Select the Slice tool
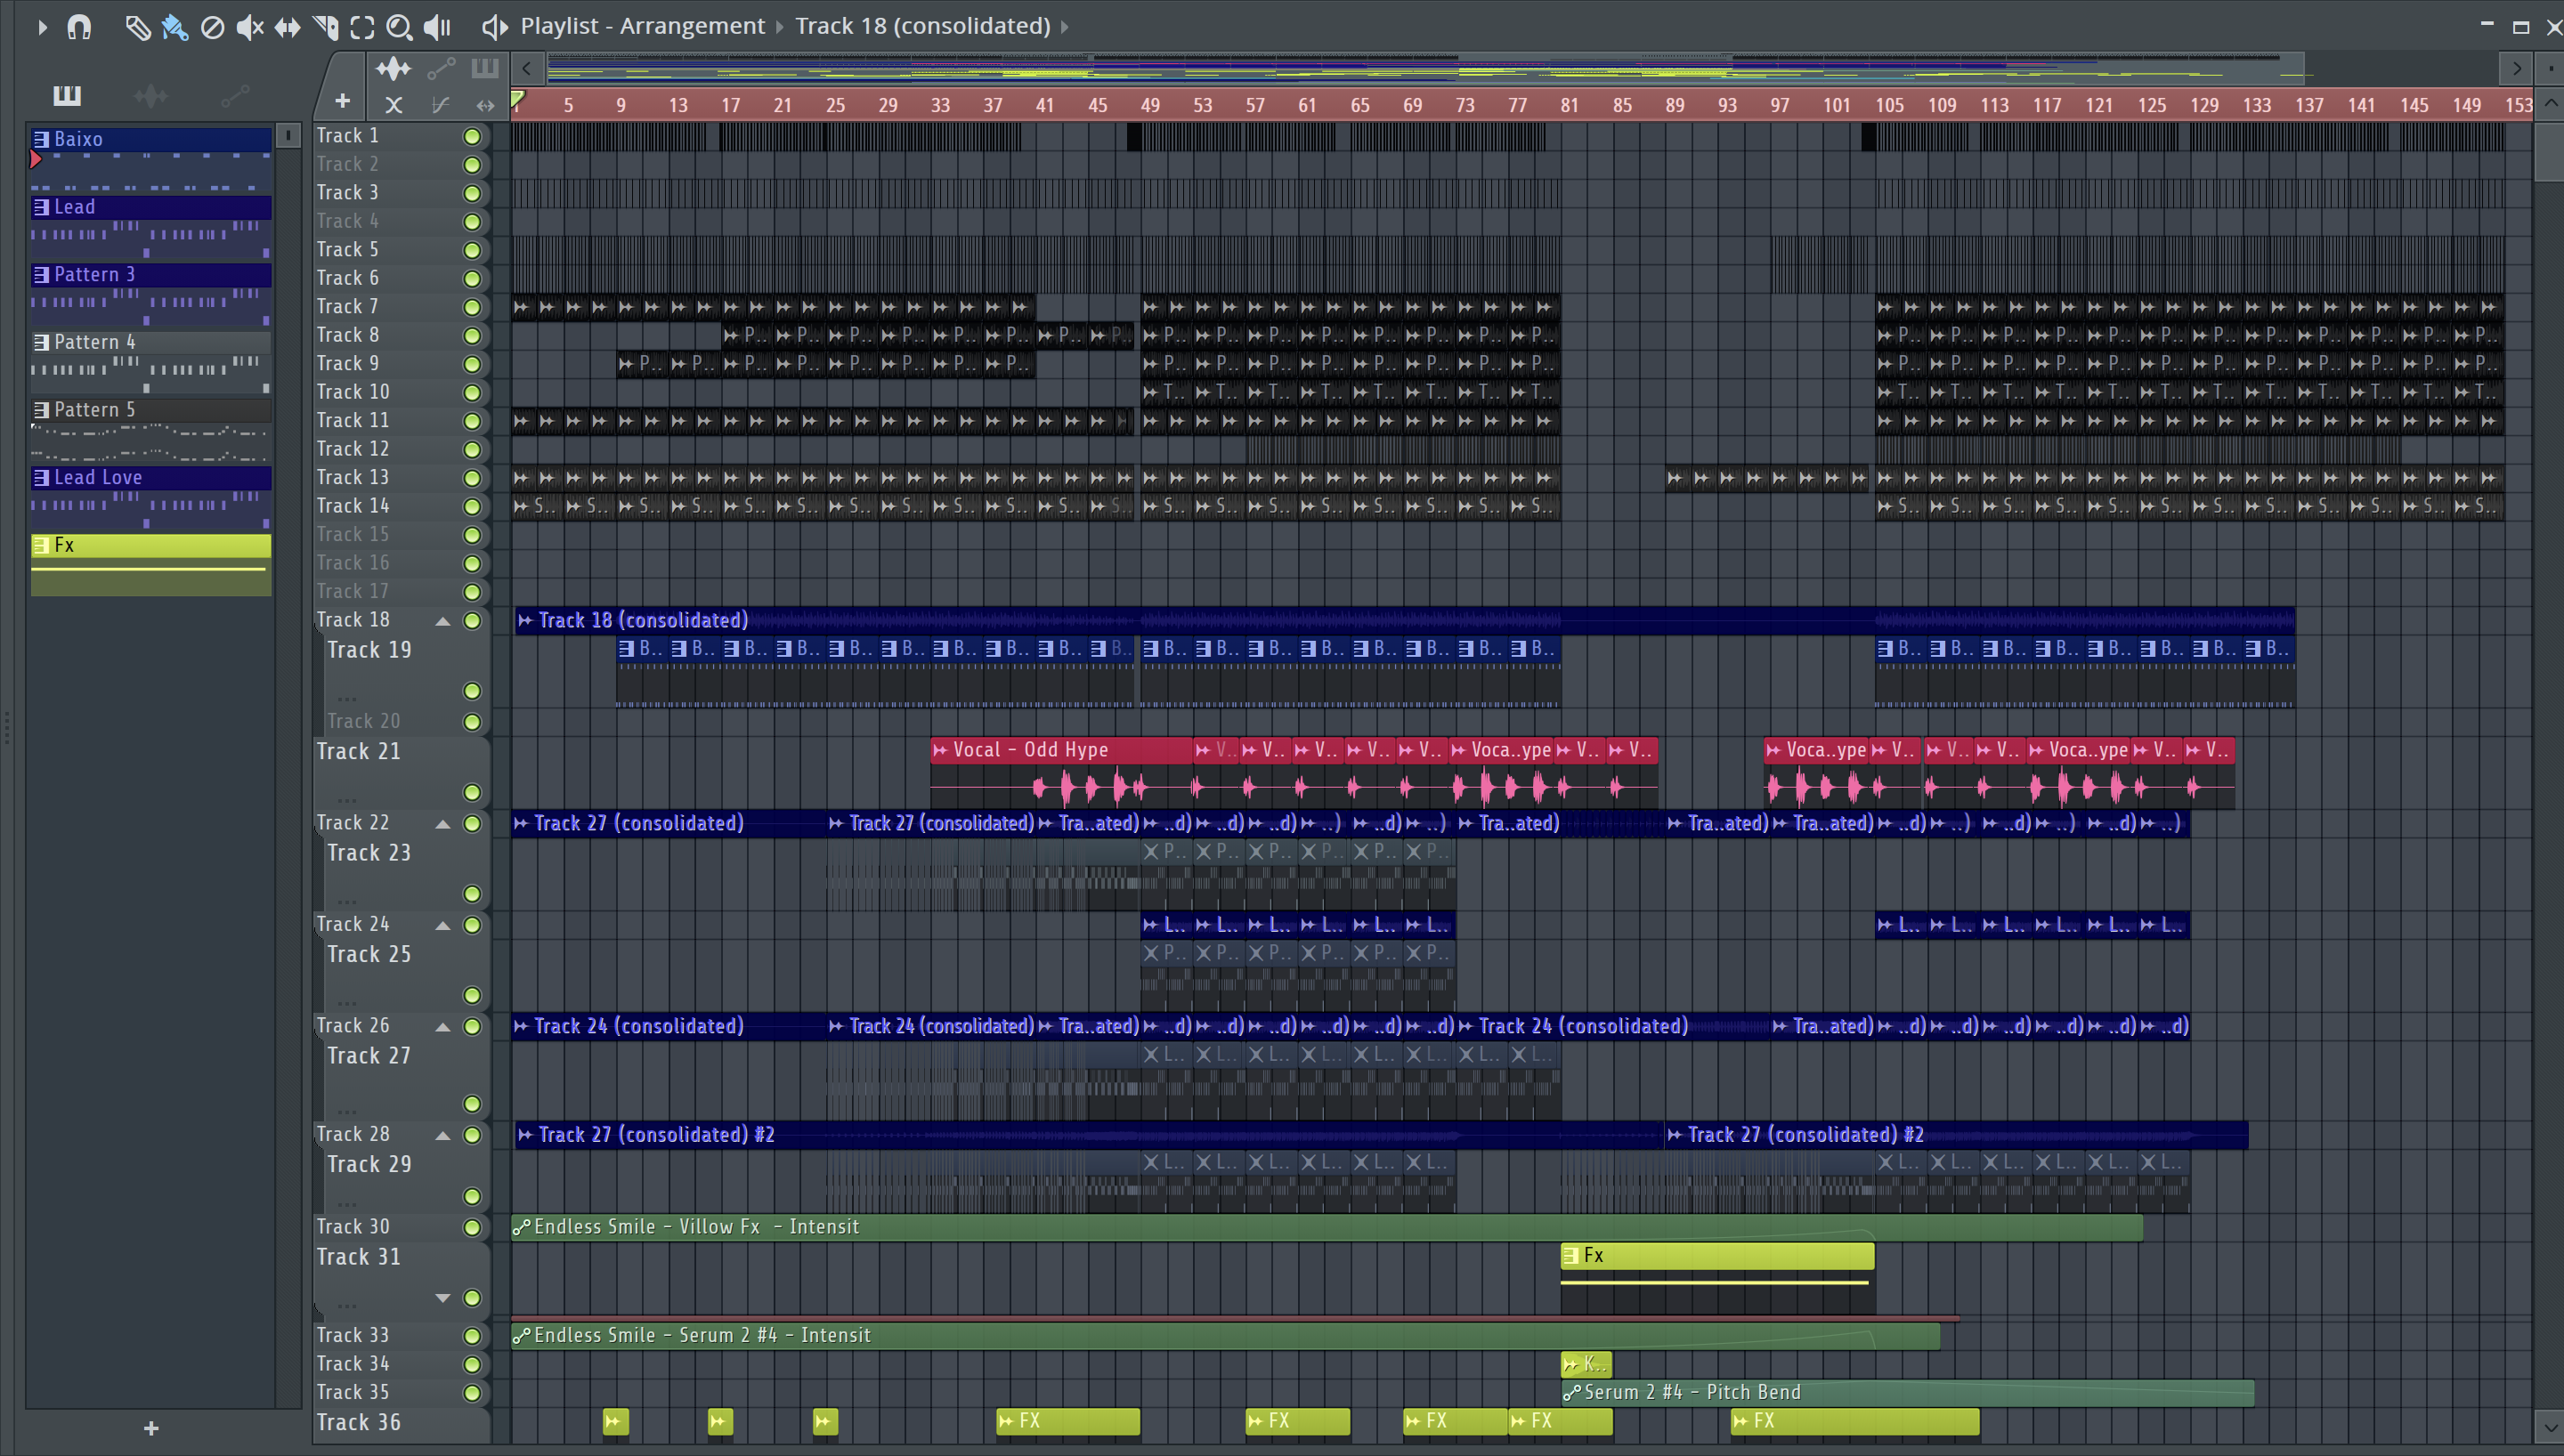Image resolution: width=2564 pixels, height=1456 pixels. coord(325,27)
